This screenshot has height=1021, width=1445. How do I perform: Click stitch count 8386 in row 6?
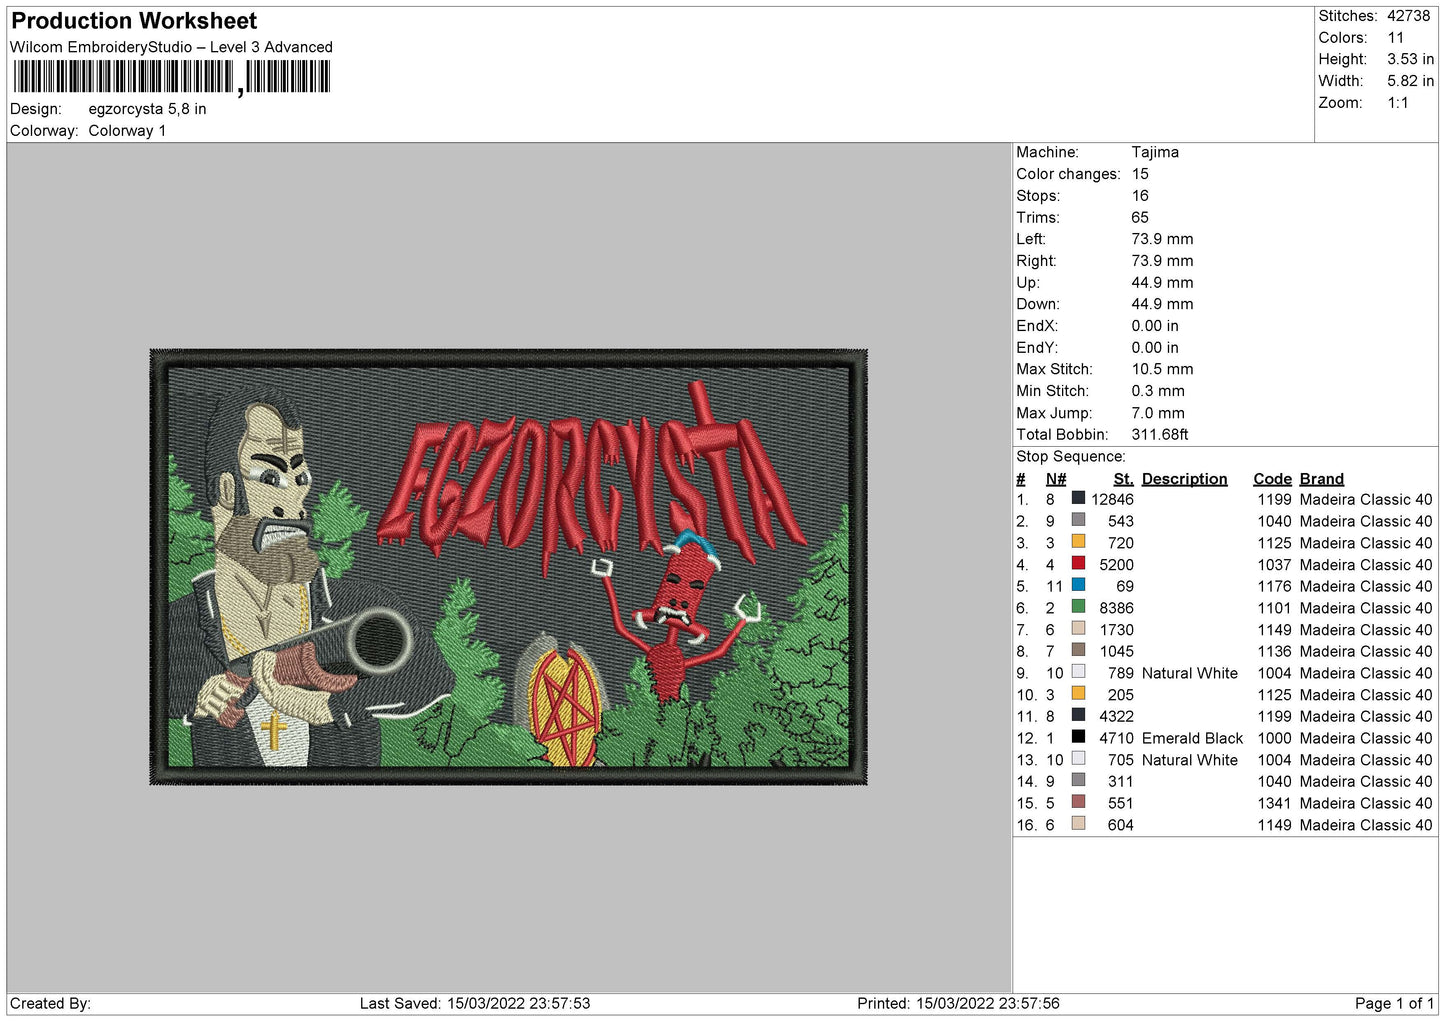(x=1116, y=608)
